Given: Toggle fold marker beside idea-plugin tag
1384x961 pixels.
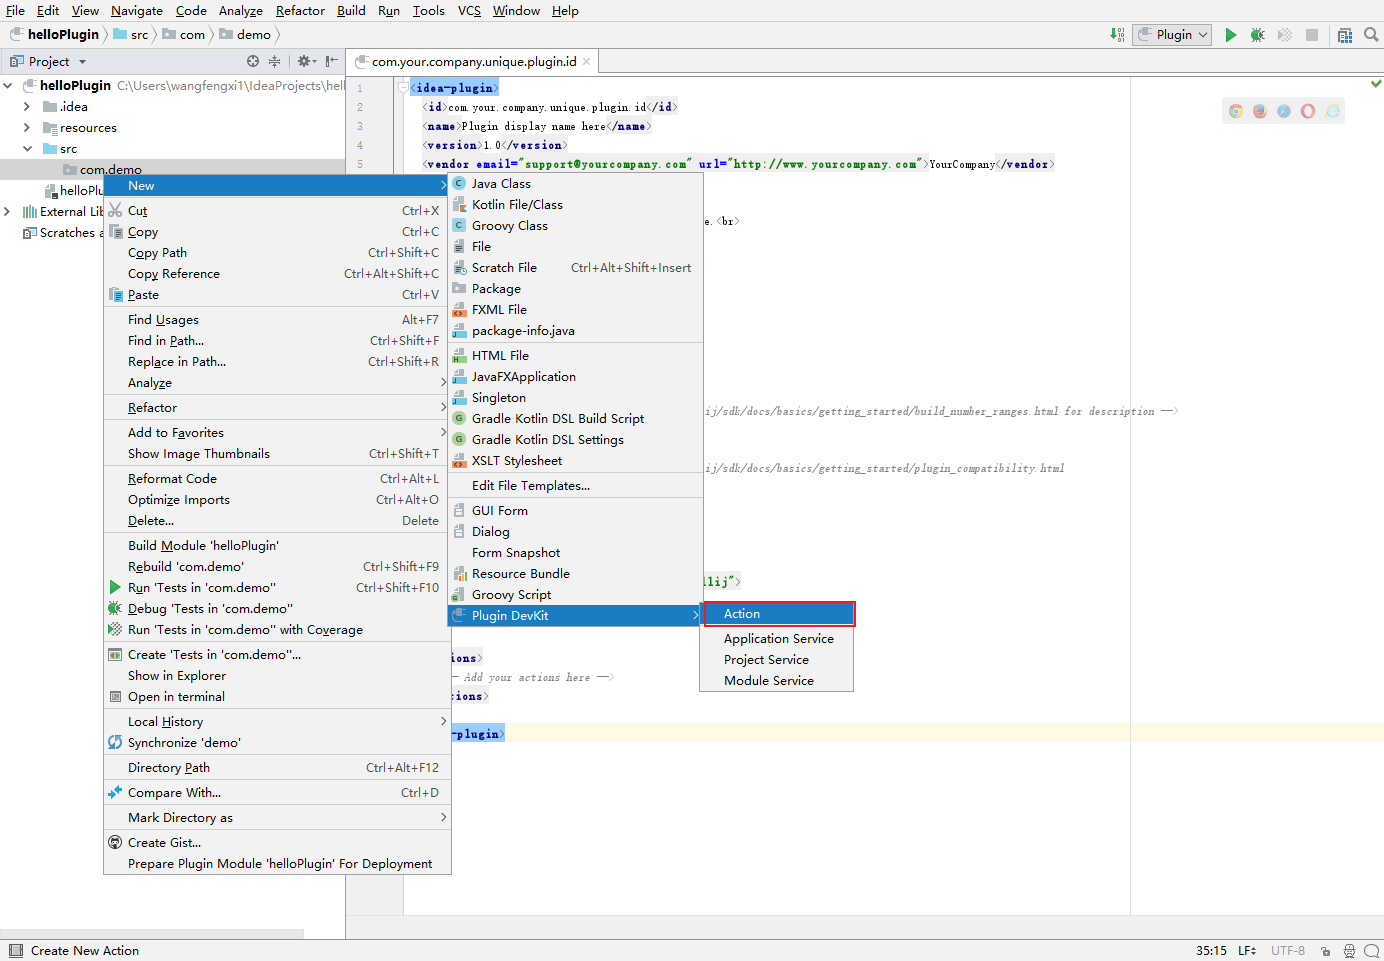Looking at the screenshot, I should [x=403, y=88].
